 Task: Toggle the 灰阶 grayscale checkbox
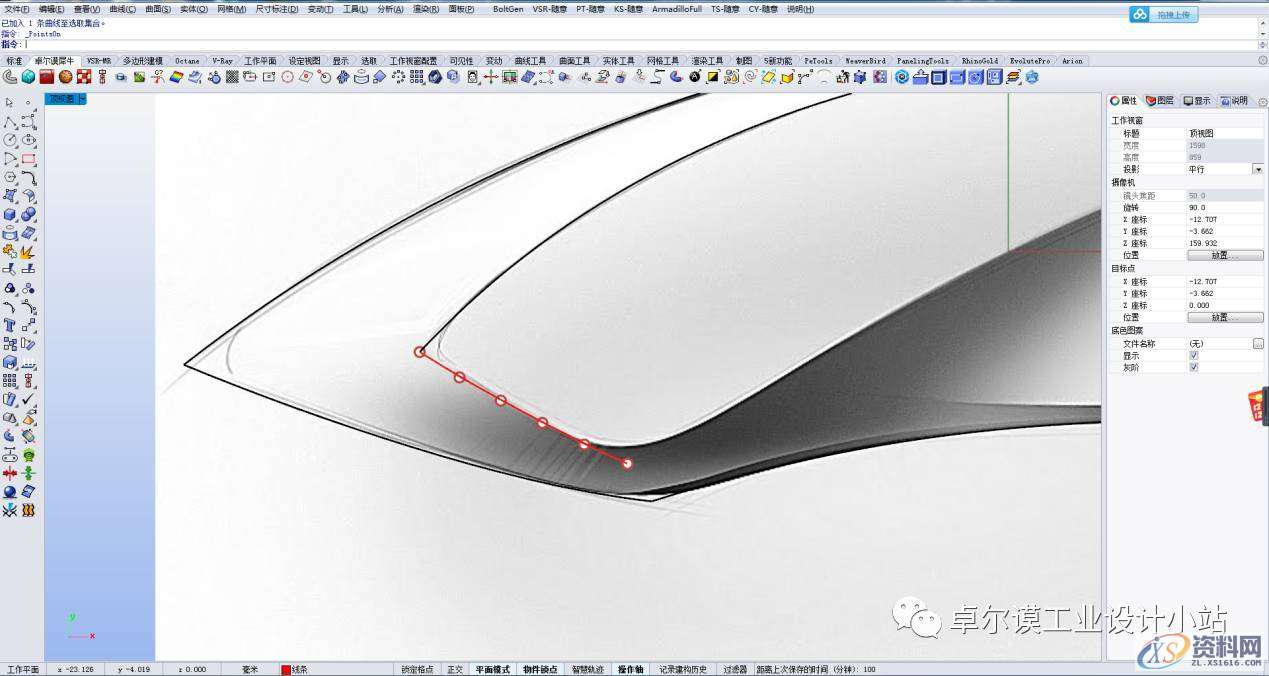tap(1193, 367)
